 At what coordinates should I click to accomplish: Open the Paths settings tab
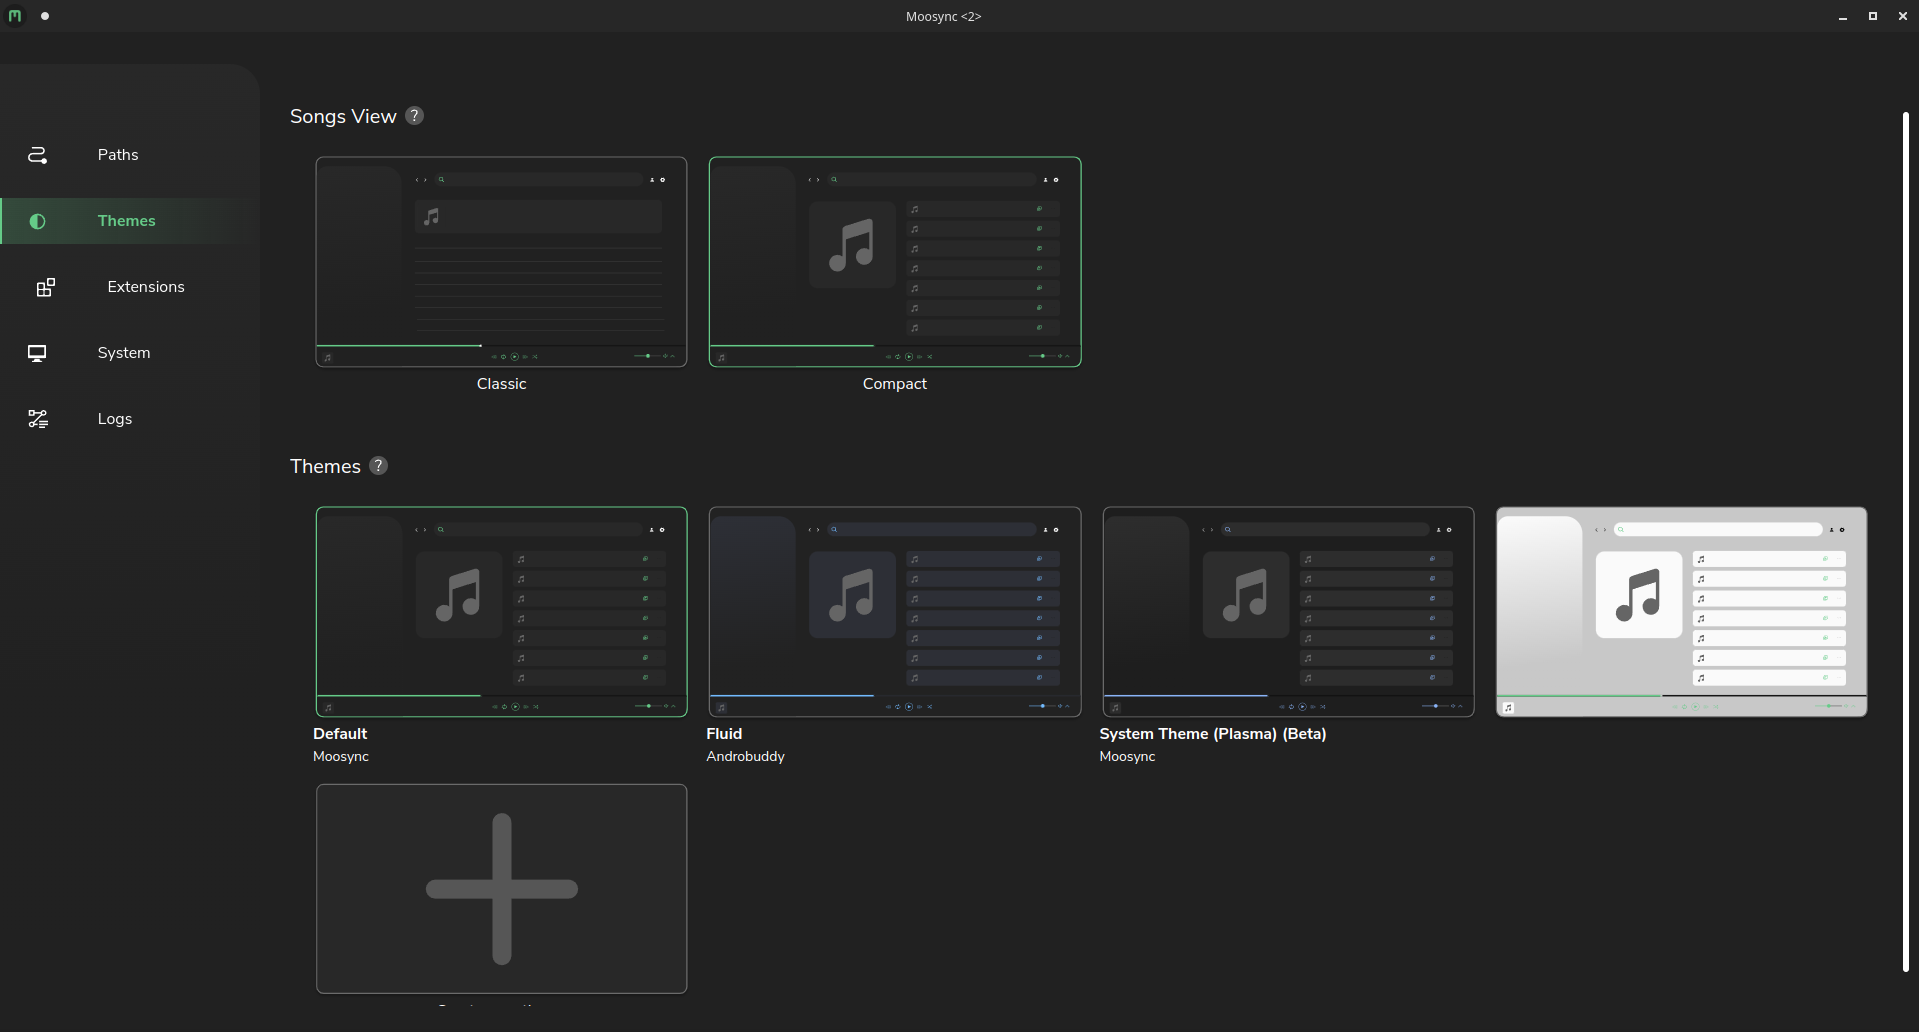coord(130,155)
